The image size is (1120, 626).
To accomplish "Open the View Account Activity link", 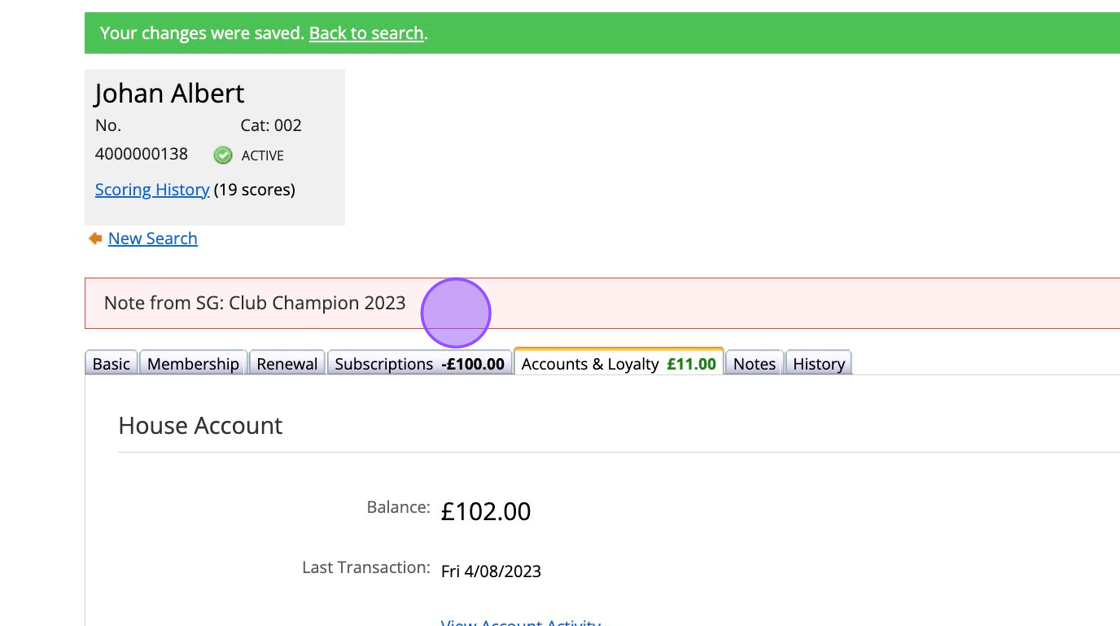I will [521, 622].
